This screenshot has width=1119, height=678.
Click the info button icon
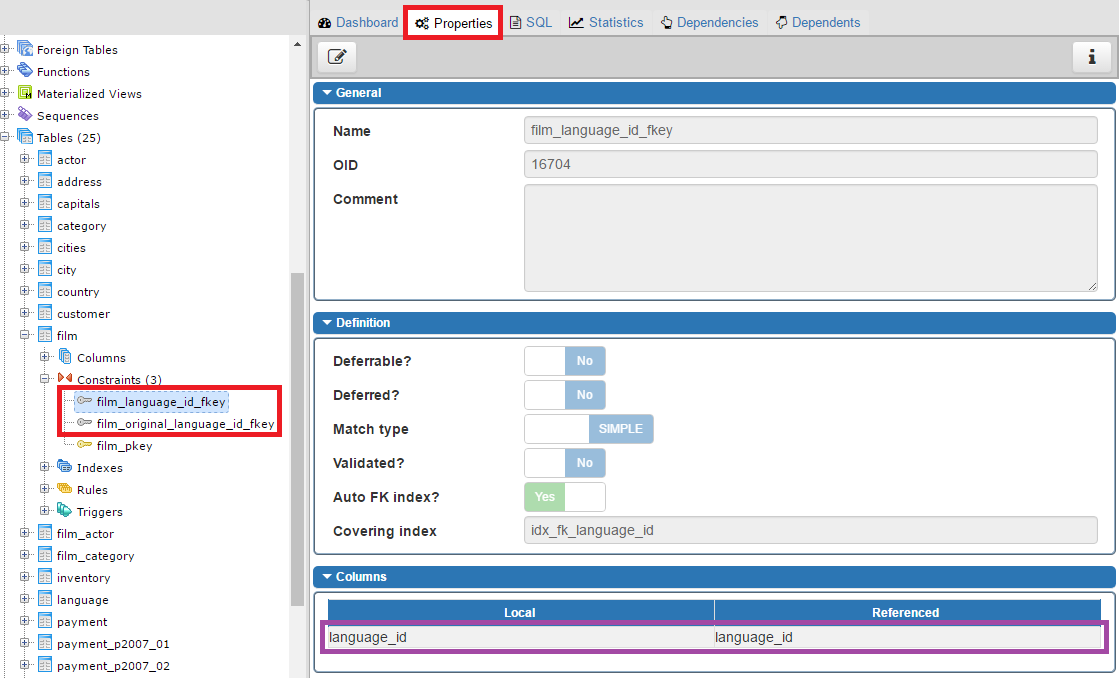[1091, 58]
